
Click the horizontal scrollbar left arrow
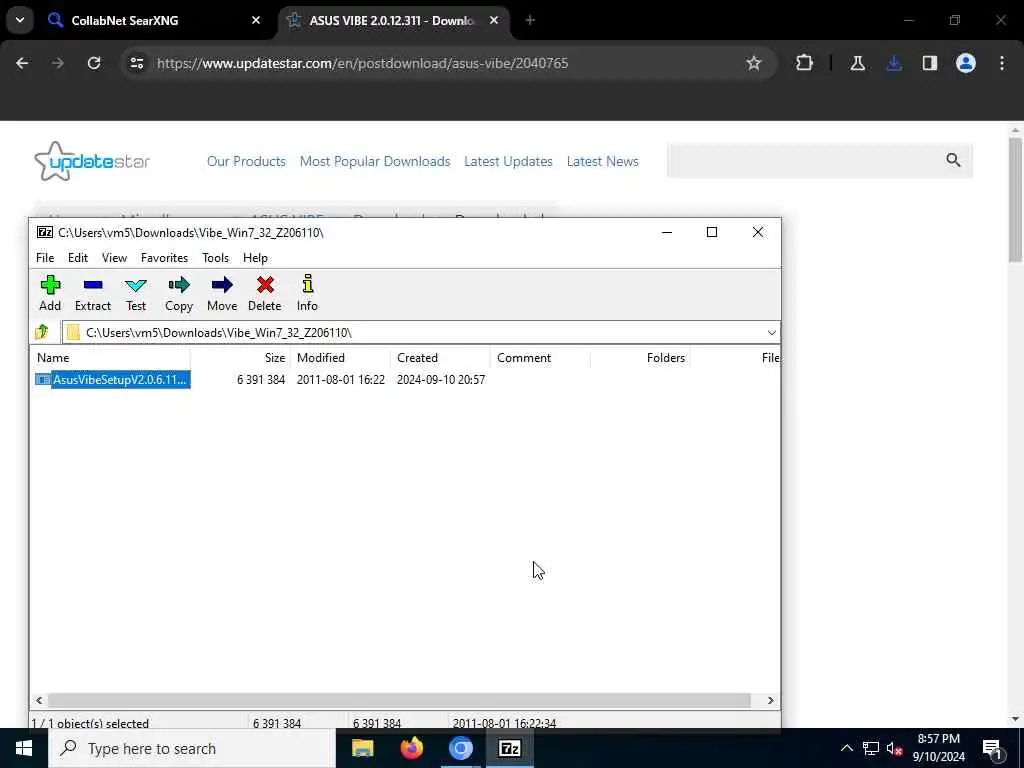point(39,701)
